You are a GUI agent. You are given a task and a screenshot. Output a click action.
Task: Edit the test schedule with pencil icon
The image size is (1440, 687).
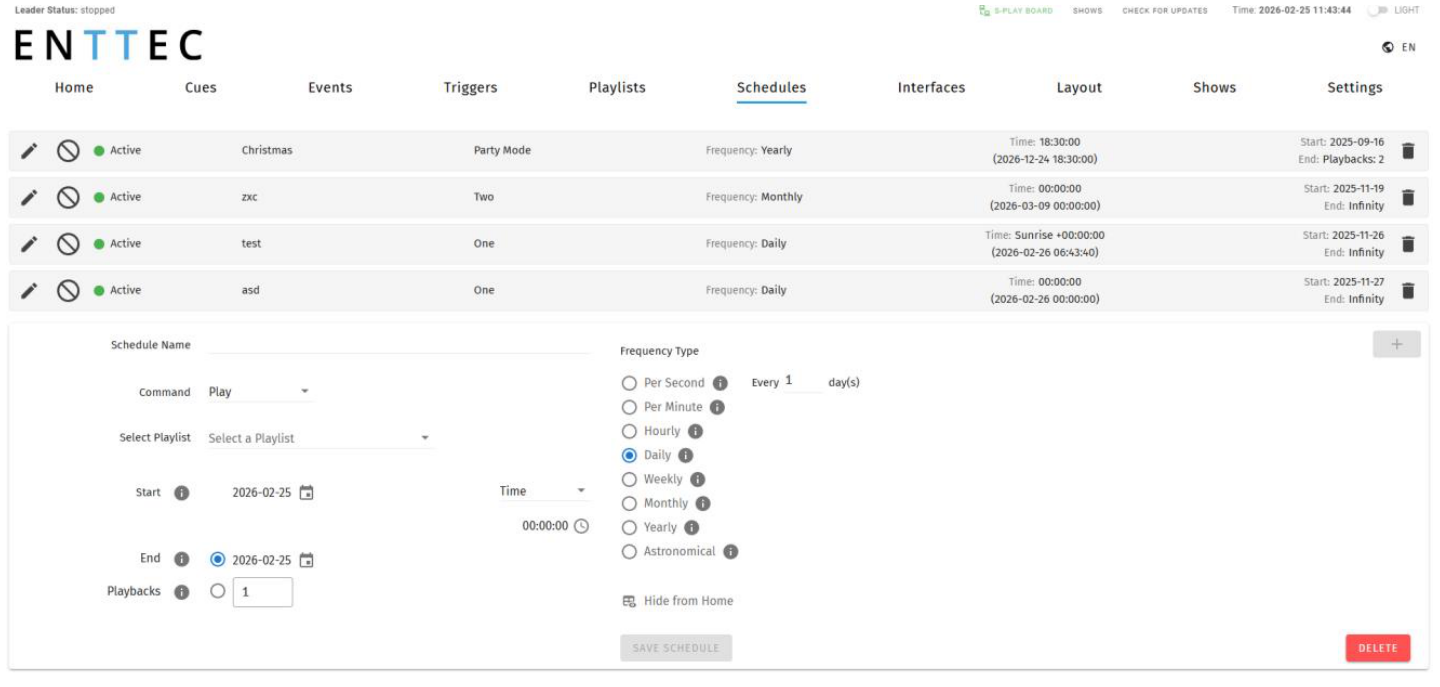(x=30, y=244)
